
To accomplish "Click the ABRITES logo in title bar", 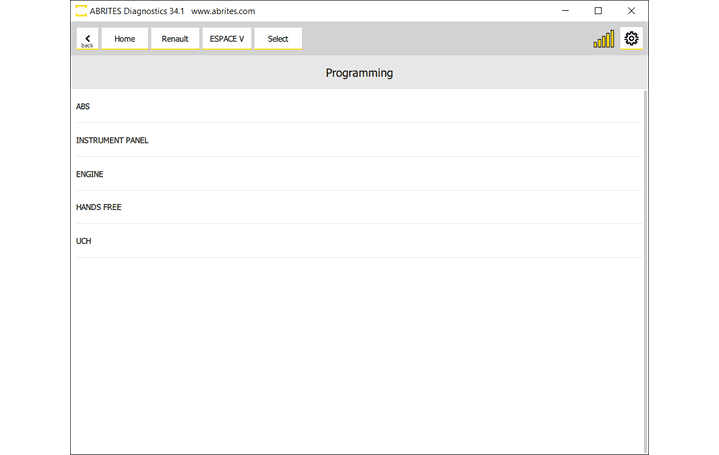I will (x=81, y=11).
